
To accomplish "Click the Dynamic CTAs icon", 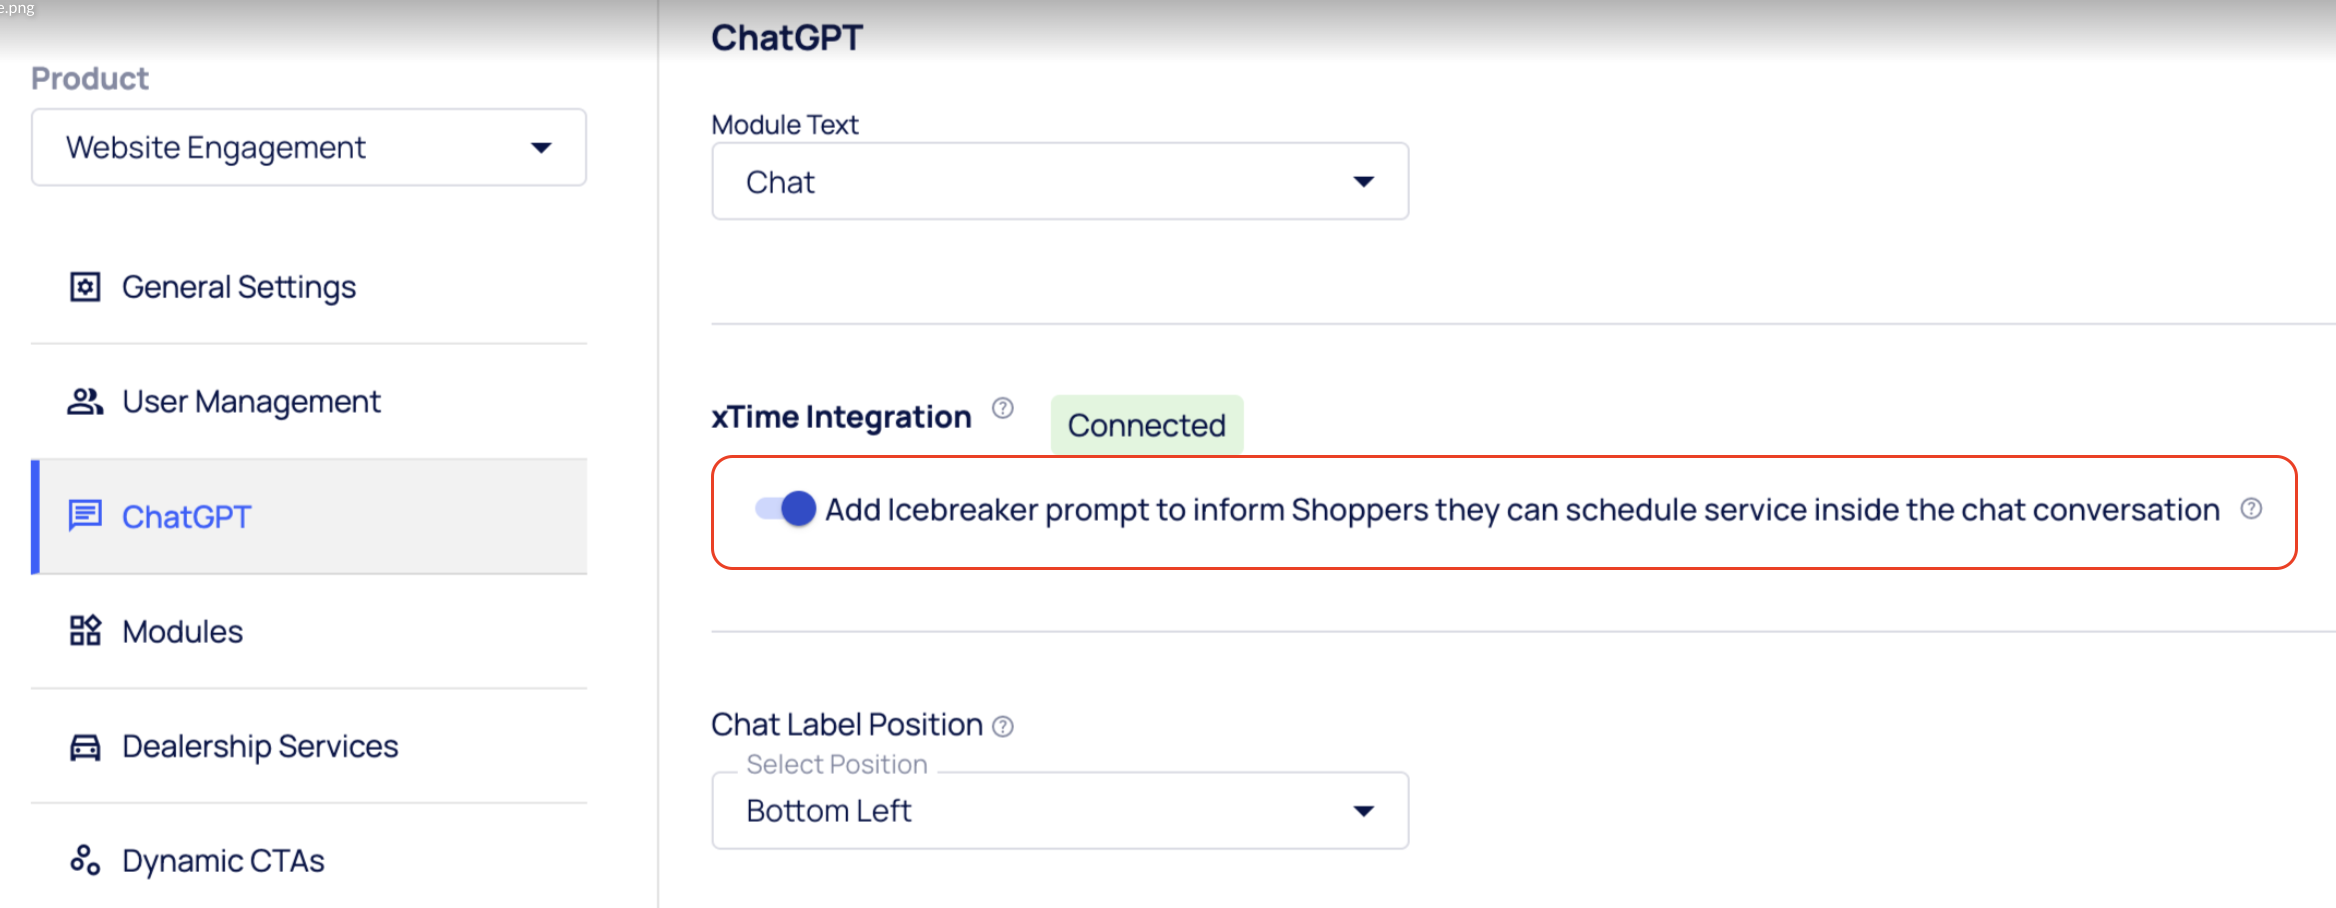I will 85,860.
